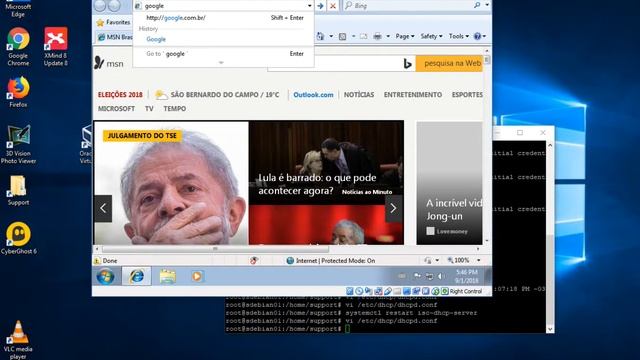Select Go to 'google' entry
The height and width of the screenshot is (360, 640).
(x=224, y=54)
